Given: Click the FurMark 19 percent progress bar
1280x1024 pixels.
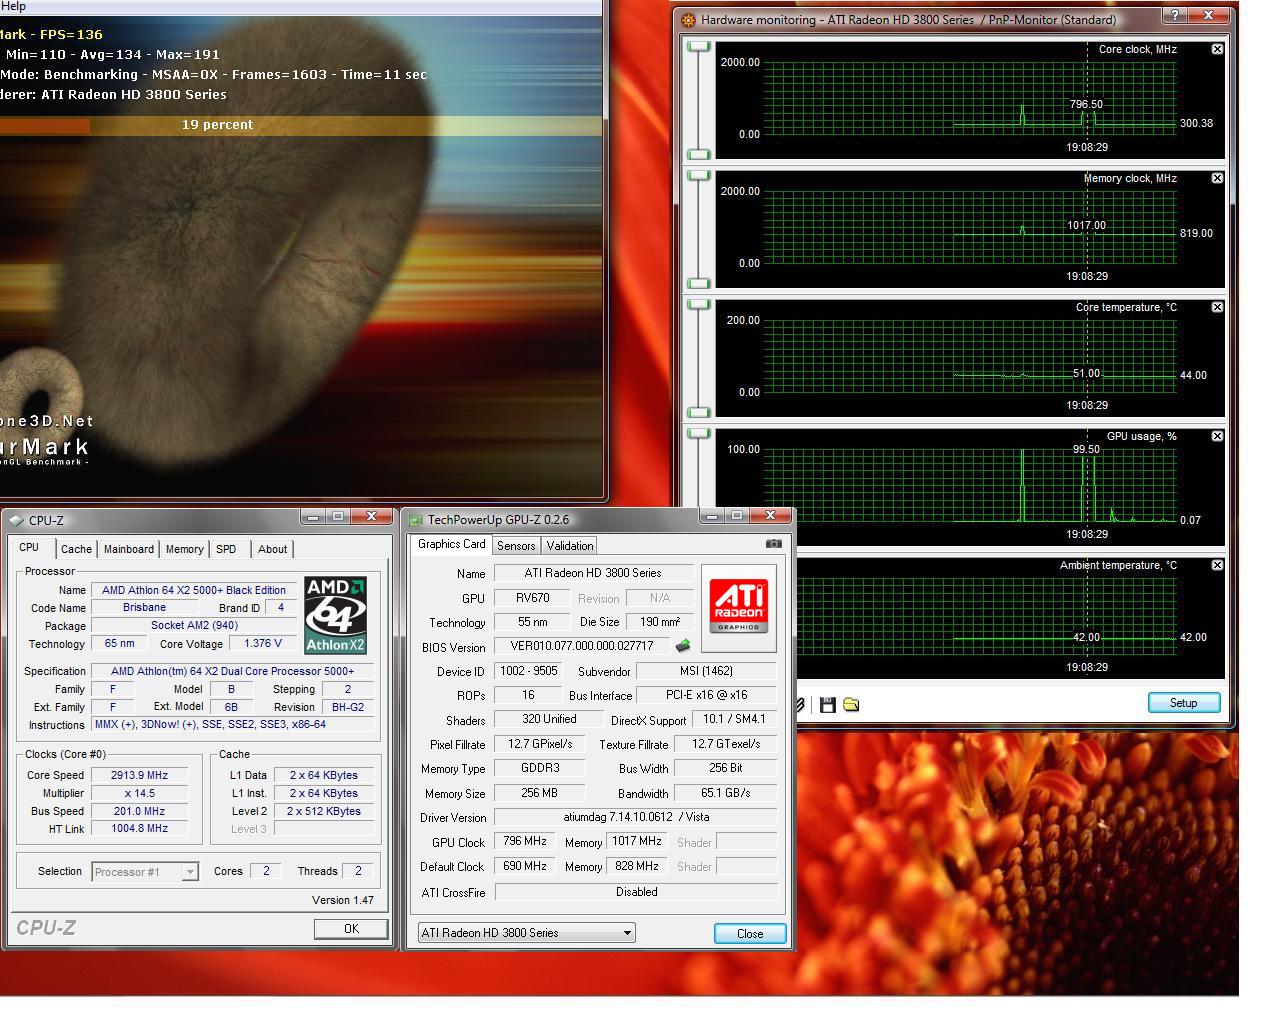Looking at the screenshot, I should tap(300, 125).
